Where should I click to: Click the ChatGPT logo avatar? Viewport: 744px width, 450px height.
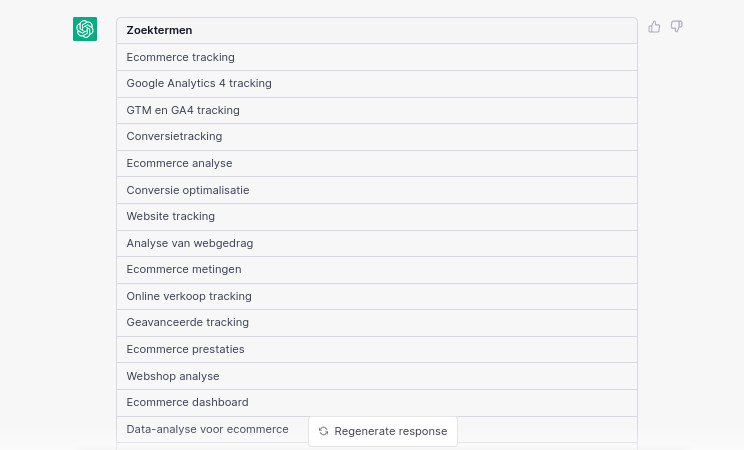(85, 29)
